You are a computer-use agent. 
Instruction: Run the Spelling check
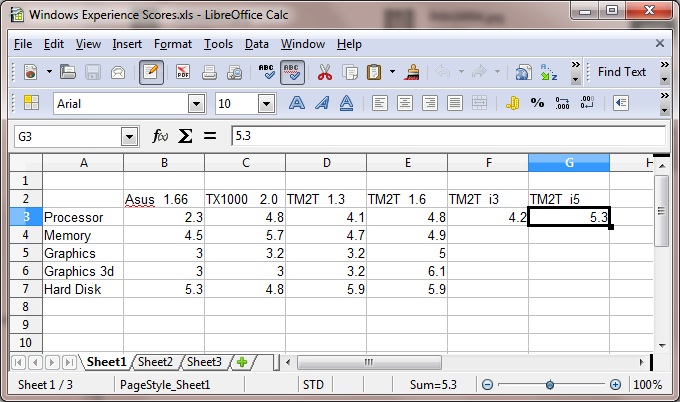266,72
